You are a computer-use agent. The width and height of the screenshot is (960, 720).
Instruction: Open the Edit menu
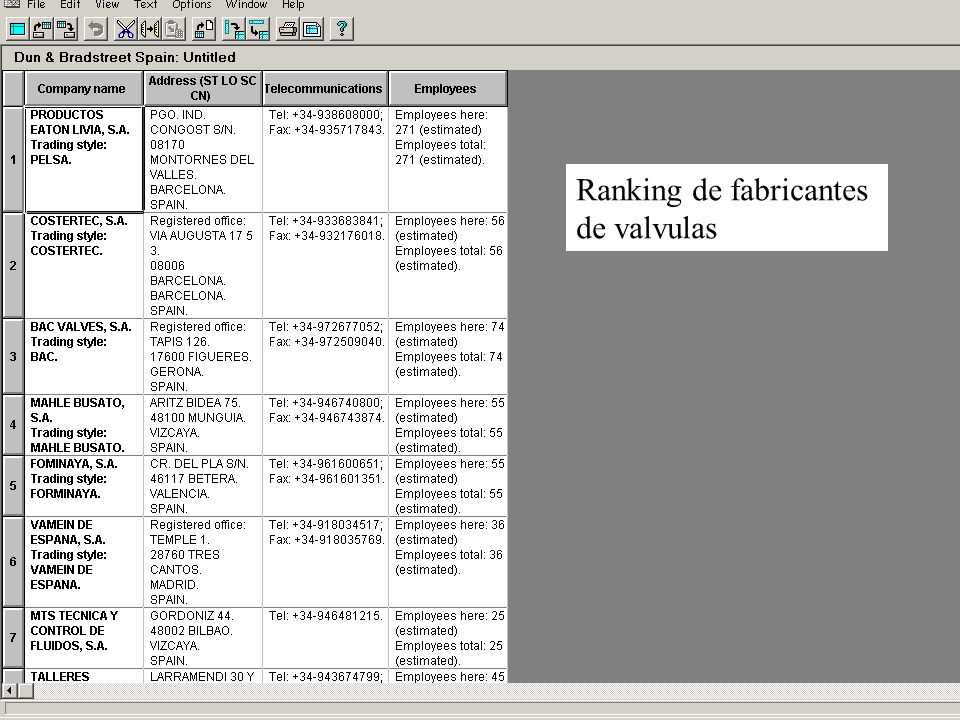(x=70, y=4)
